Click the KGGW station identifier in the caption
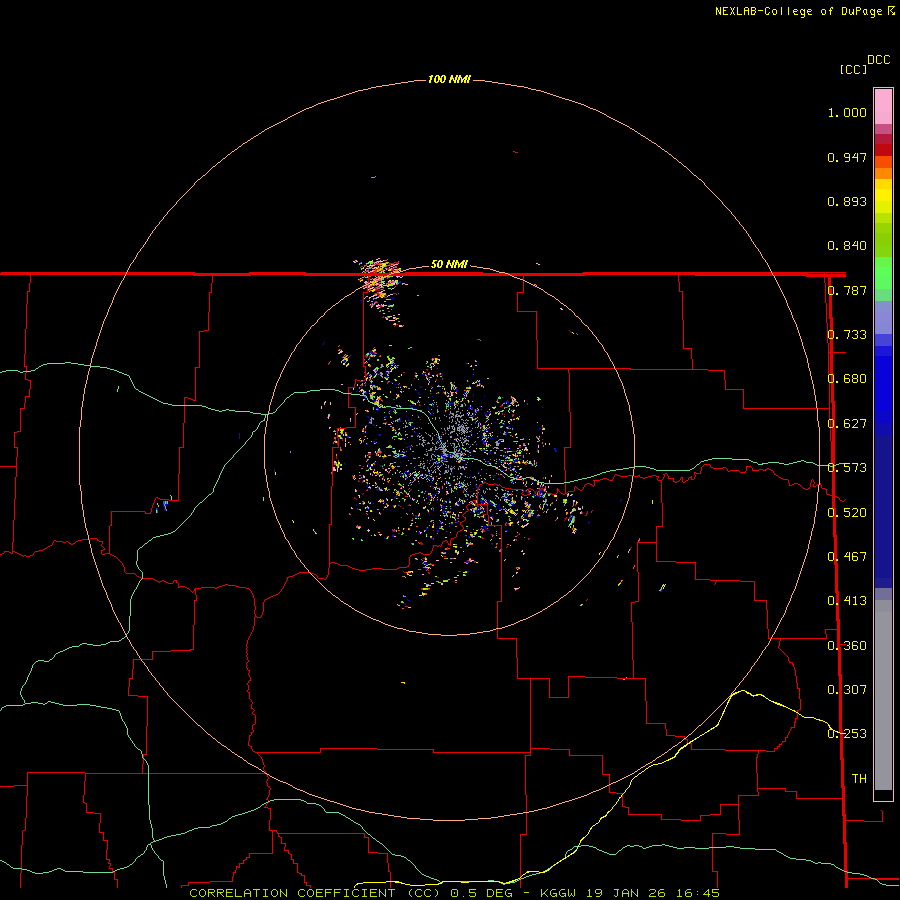Image resolution: width=900 pixels, height=900 pixels. click(558, 893)
